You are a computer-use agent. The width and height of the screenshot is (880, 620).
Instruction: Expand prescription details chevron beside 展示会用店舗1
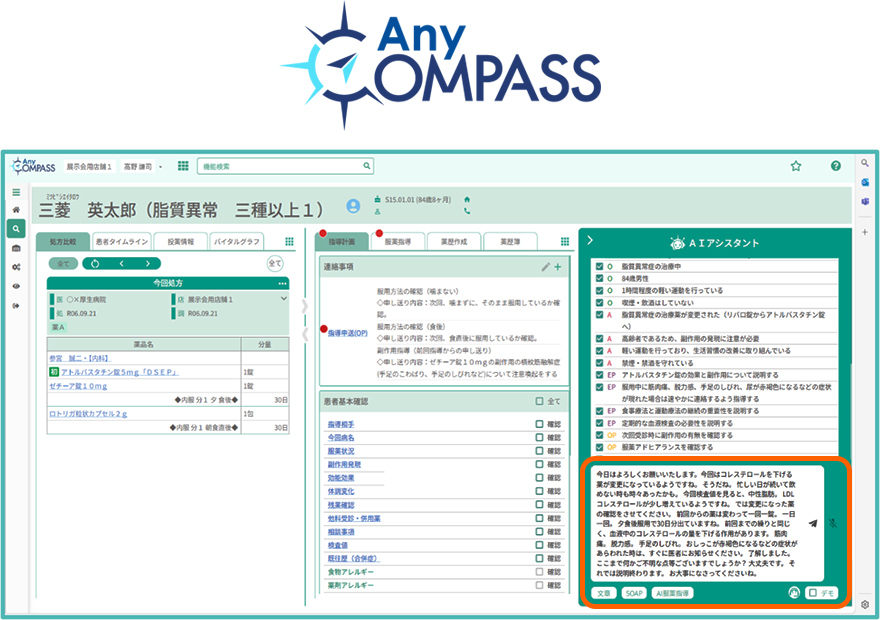(x=283, y=298)
